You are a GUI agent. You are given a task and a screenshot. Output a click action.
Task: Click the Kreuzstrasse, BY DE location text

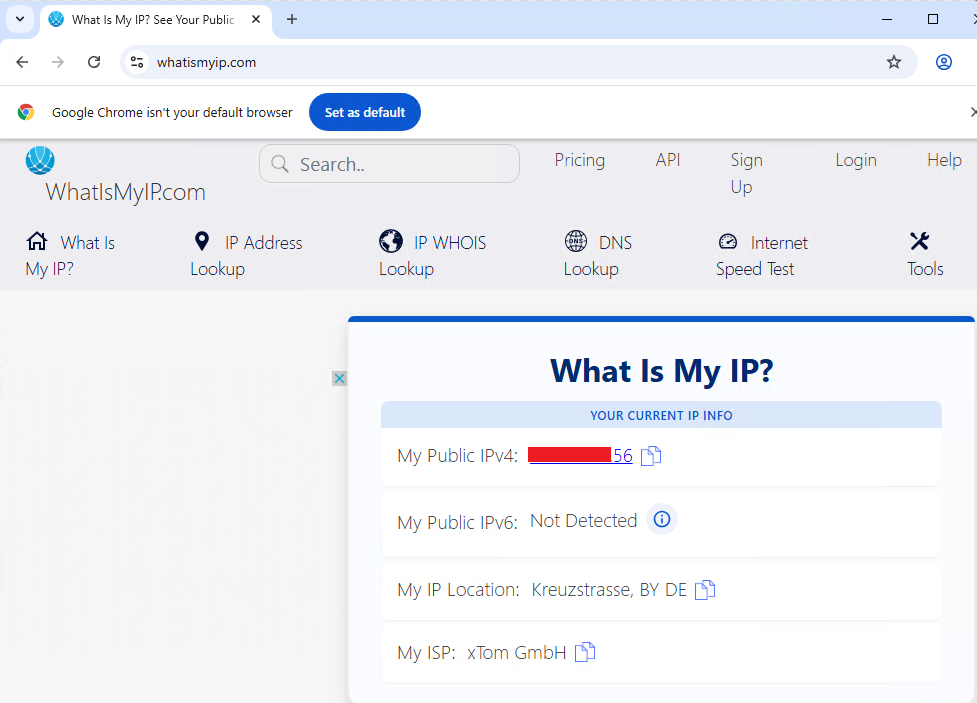(609, 590)
